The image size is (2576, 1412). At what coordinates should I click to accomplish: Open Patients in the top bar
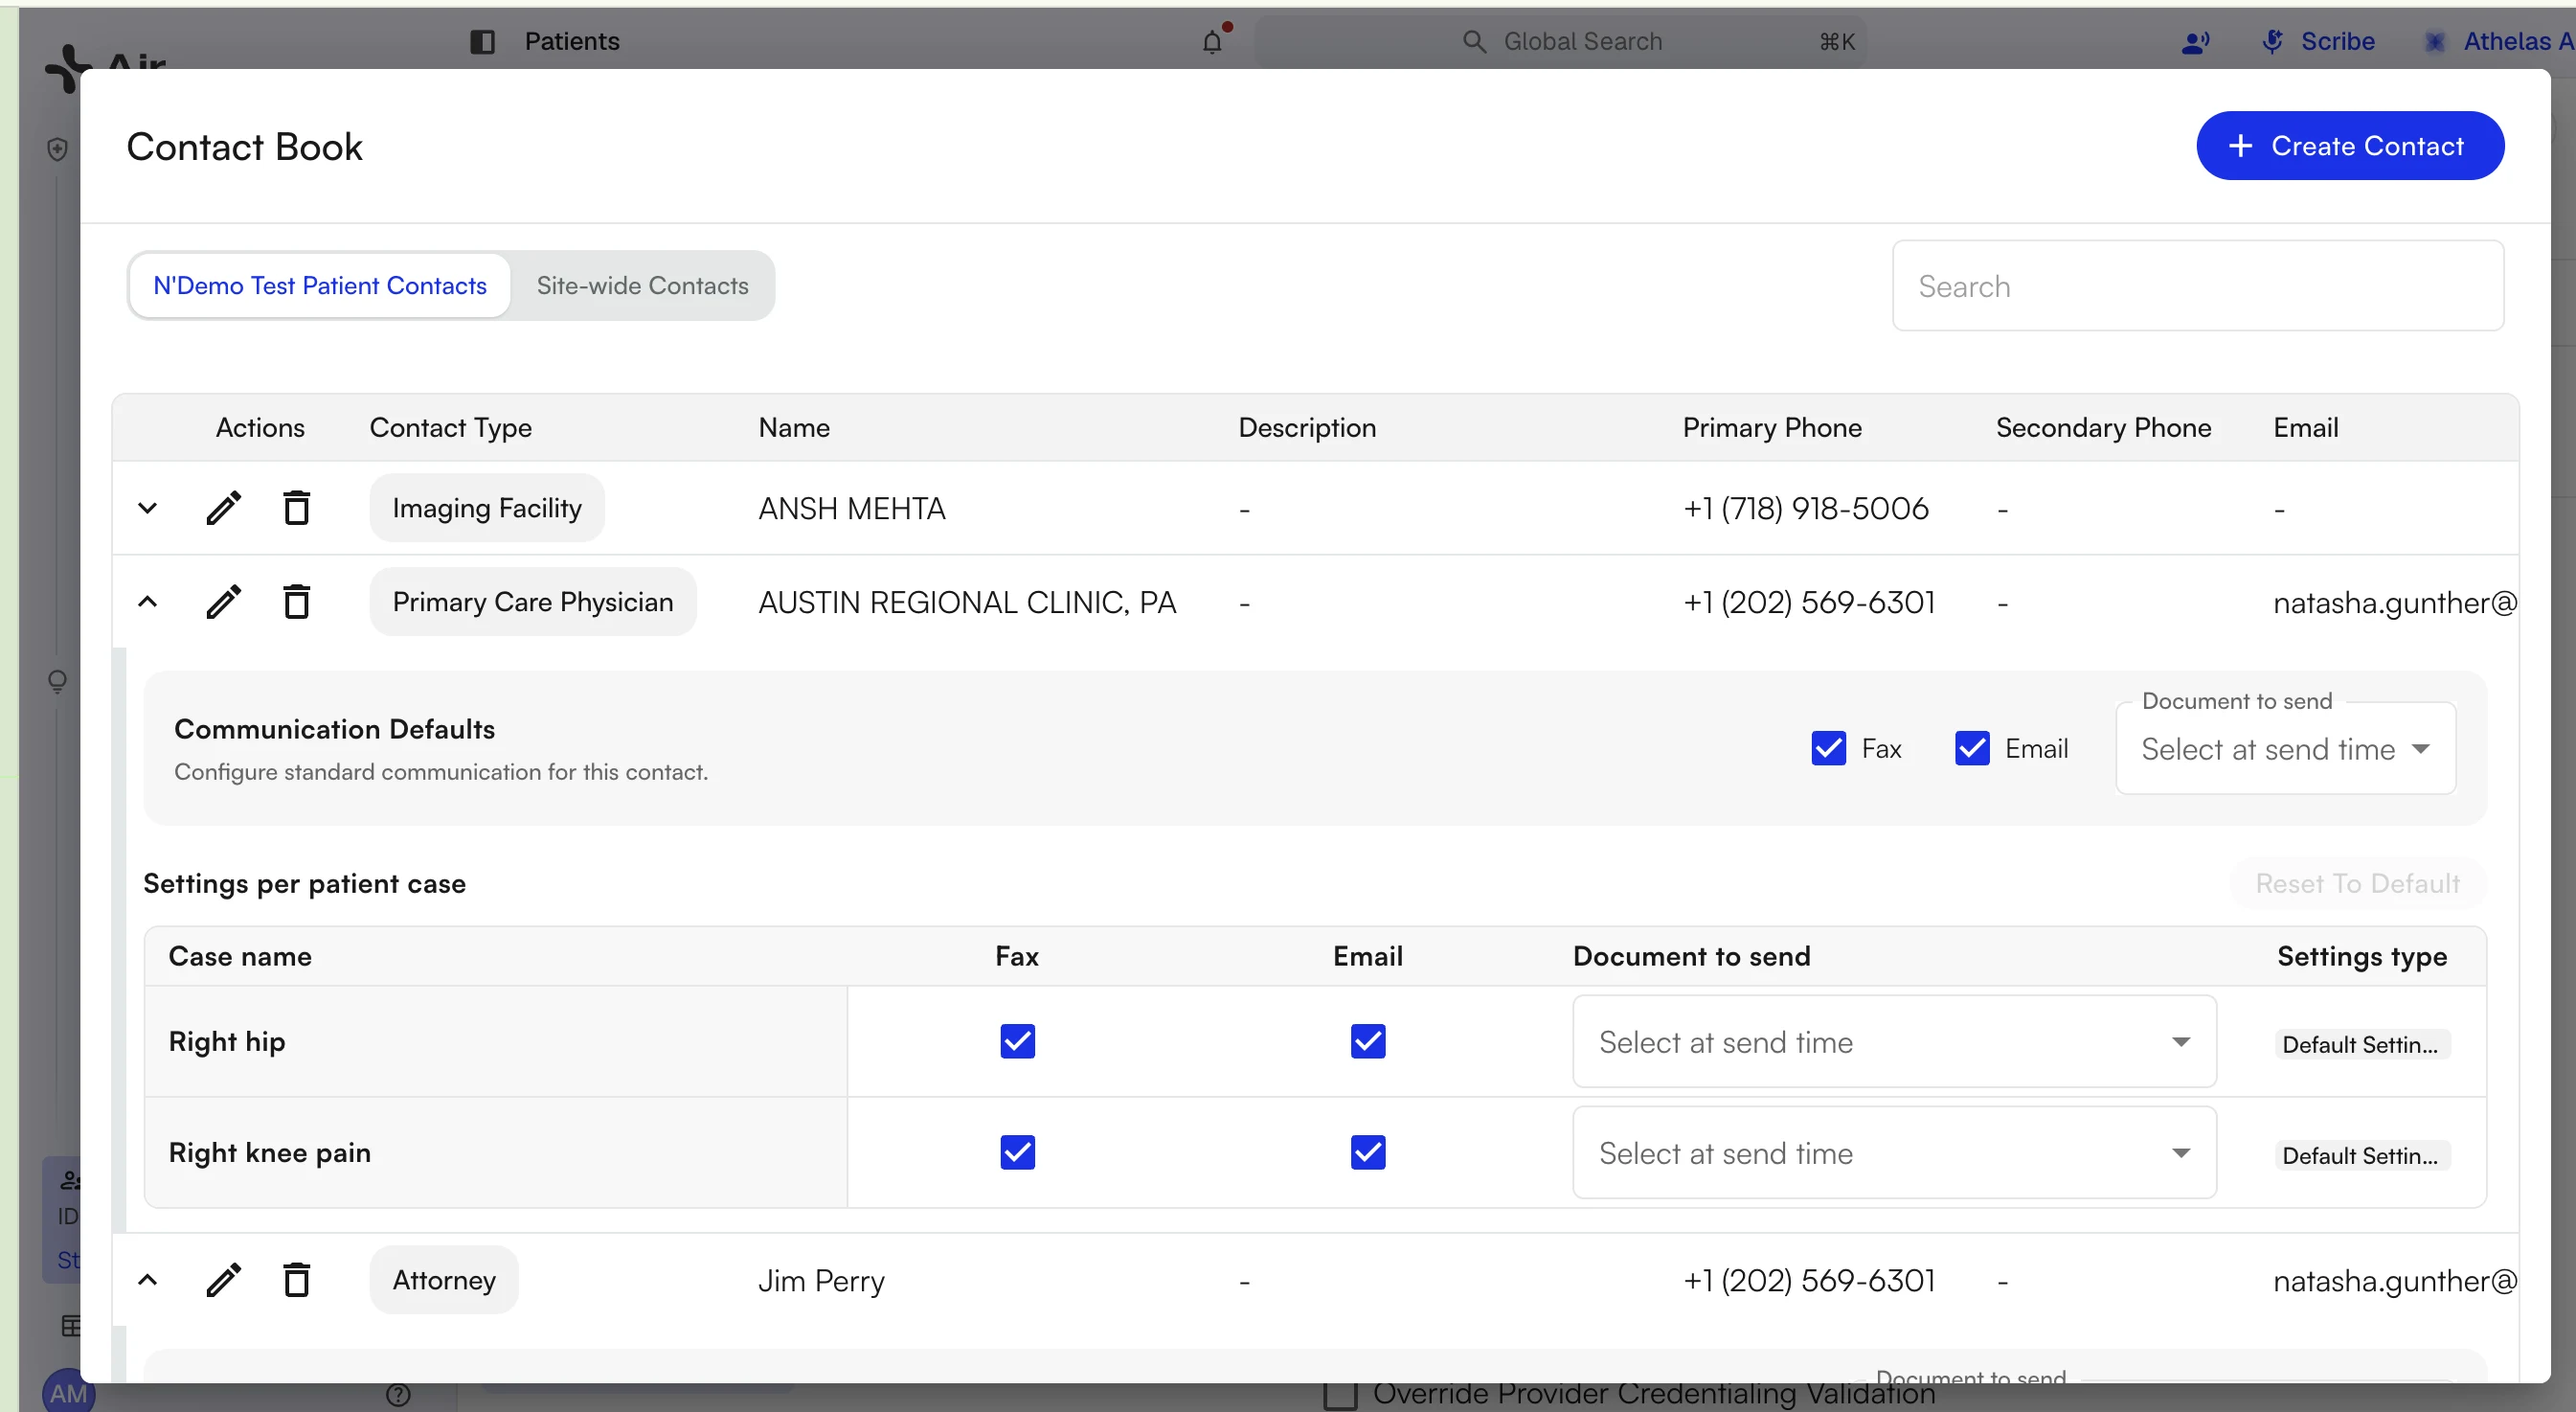(572, 41)
